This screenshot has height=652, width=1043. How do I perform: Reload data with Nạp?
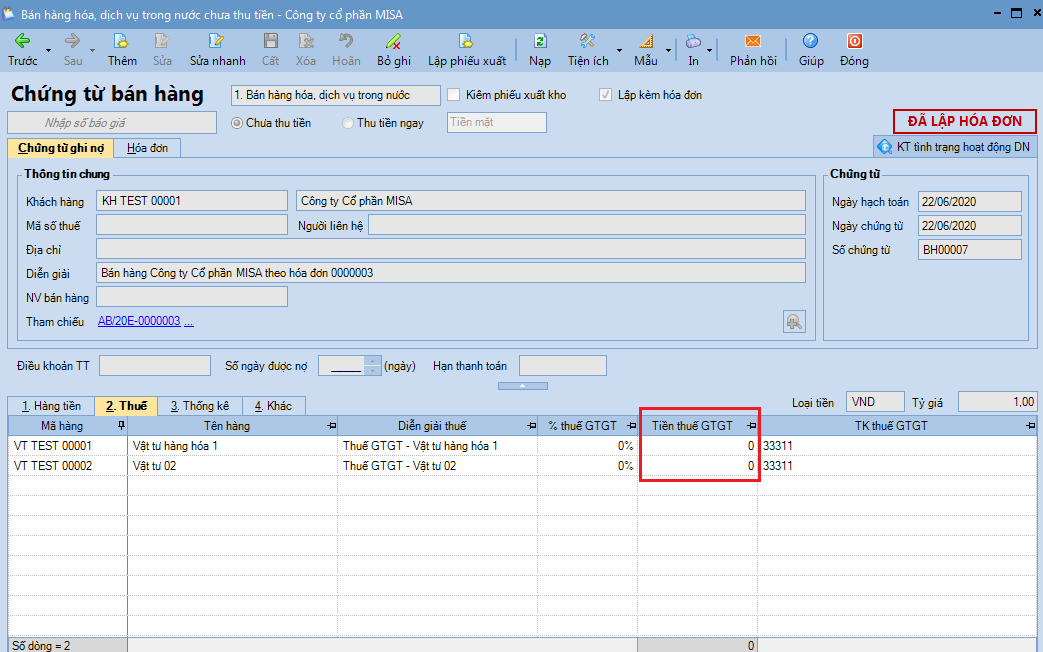[539, 51]
